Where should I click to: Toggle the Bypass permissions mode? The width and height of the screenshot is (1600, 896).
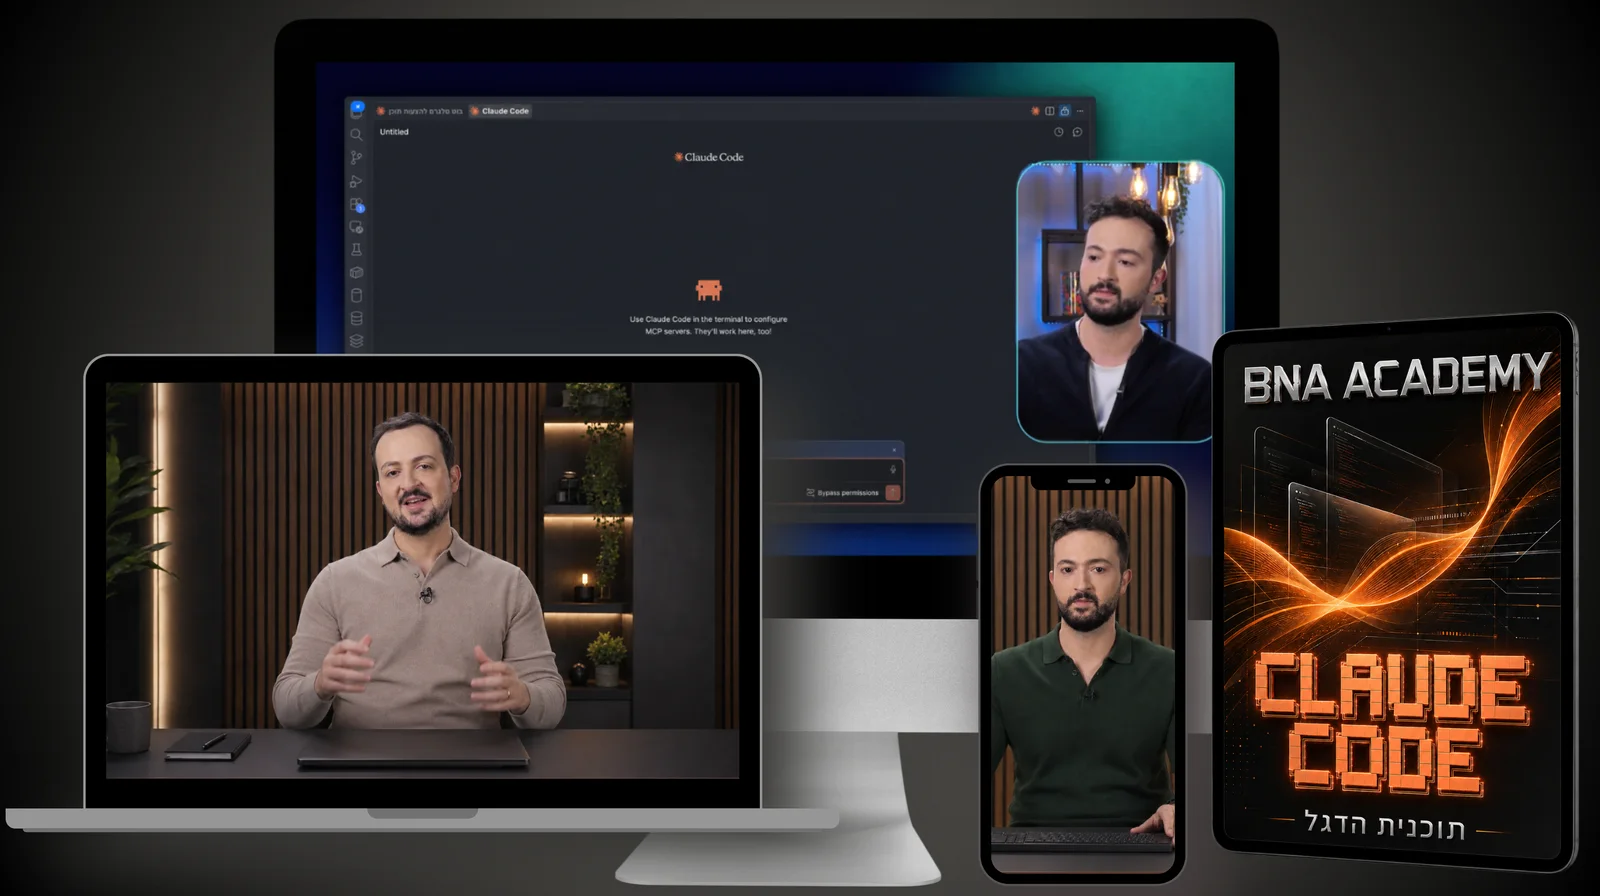click(x=842, y=493)
